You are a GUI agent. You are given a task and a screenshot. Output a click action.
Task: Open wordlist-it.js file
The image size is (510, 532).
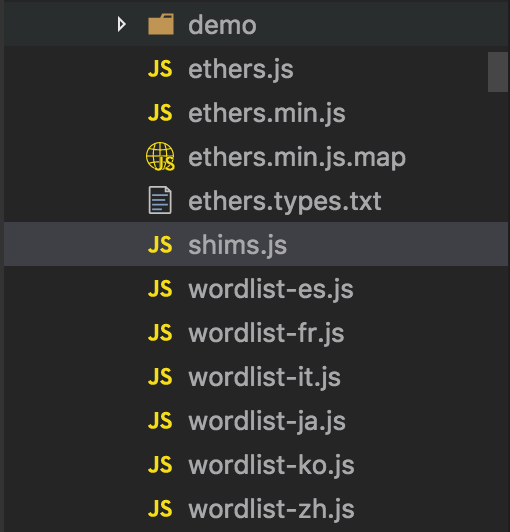265,377
